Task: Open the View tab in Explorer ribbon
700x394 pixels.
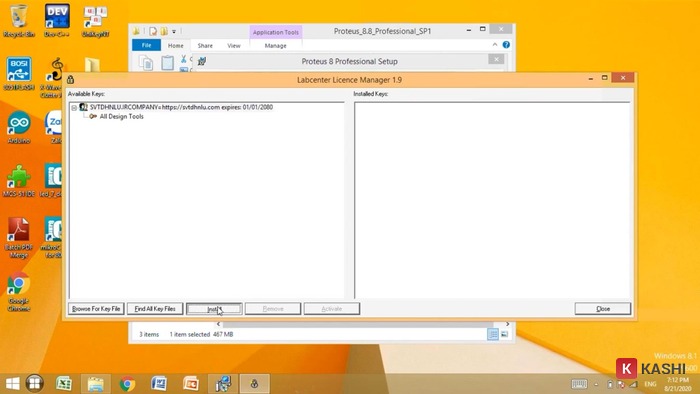Action: 233,46
